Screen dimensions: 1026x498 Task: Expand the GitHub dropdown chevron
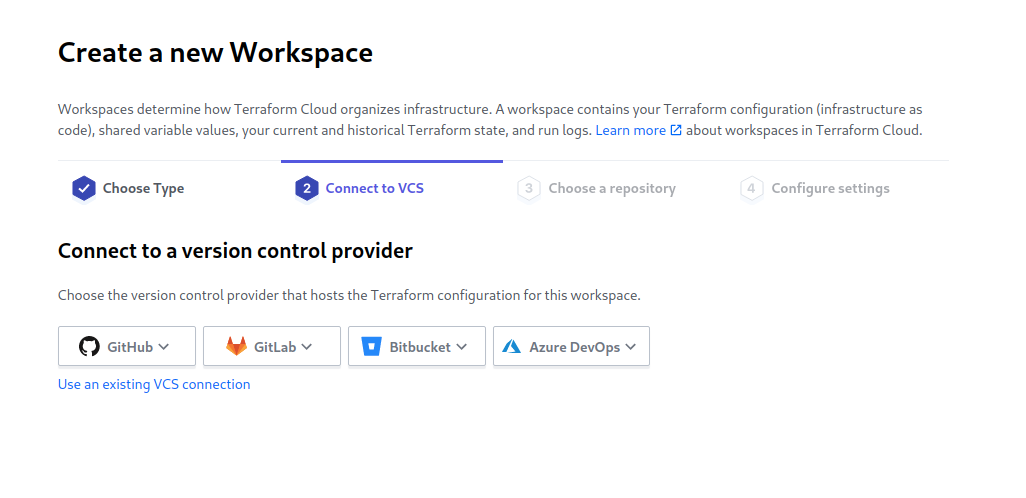164,347
